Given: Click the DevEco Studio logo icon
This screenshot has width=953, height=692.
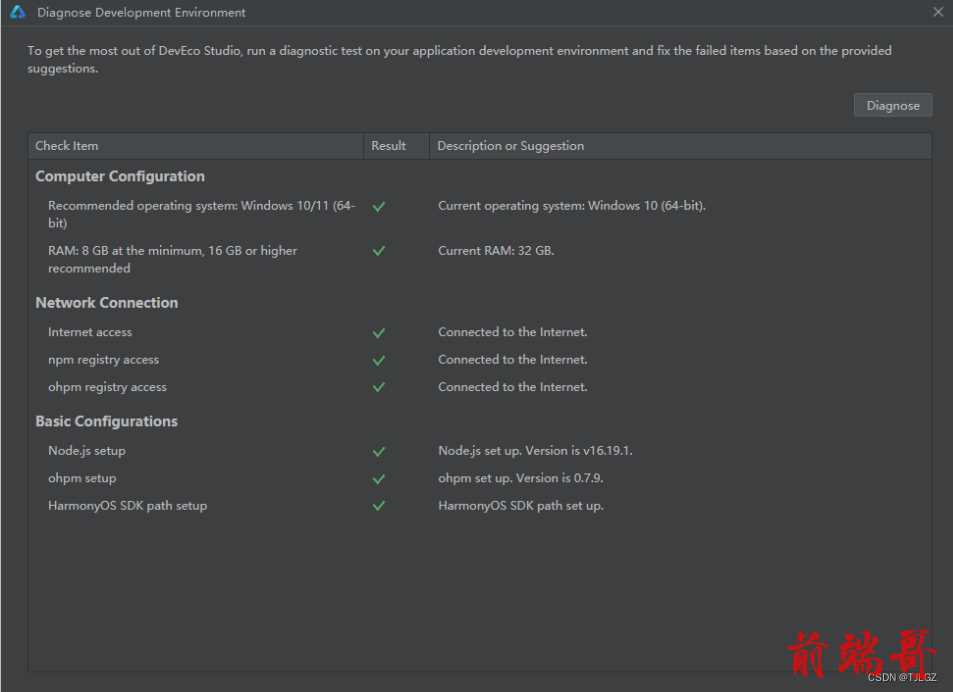Looking at the screenshot, I should coord(18,12).
